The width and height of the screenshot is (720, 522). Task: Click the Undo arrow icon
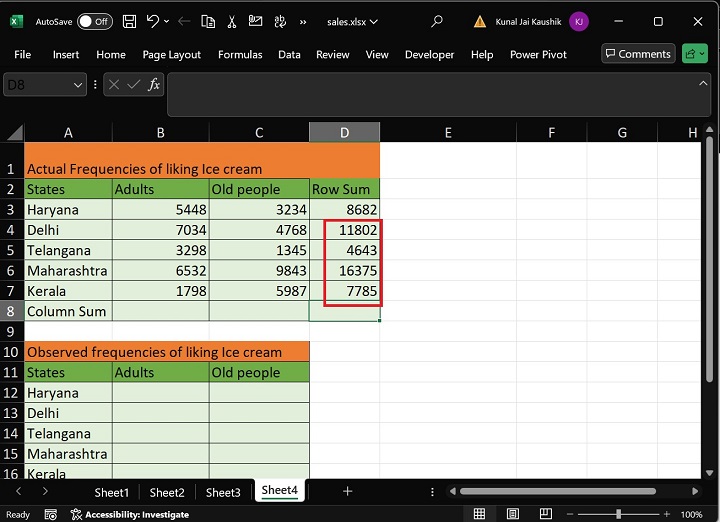(x=152, y=21)
